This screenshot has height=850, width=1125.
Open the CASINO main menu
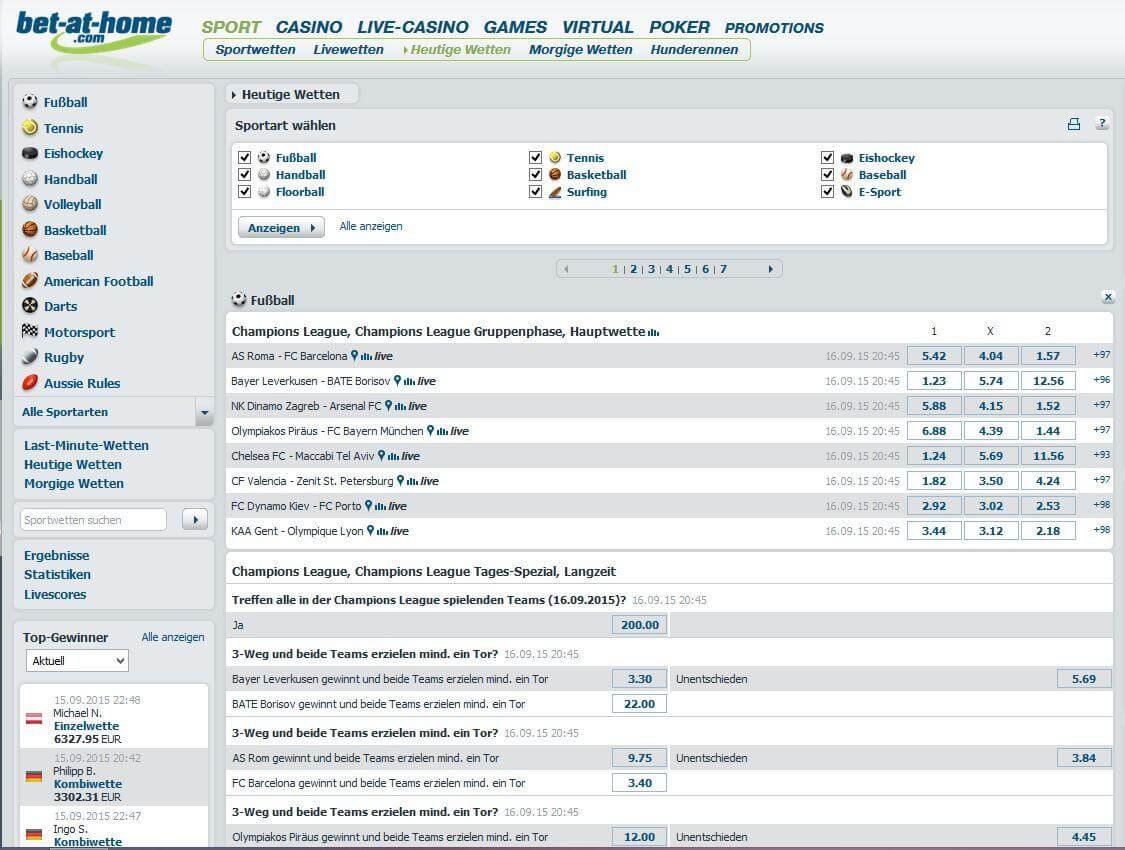tap(309, 27)
